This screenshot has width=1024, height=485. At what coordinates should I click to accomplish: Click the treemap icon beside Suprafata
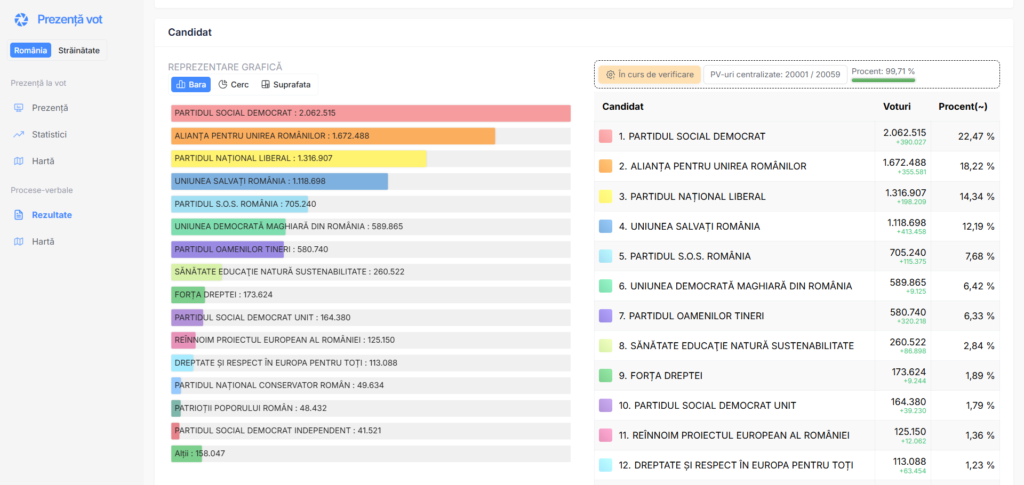tap(265, 84)
